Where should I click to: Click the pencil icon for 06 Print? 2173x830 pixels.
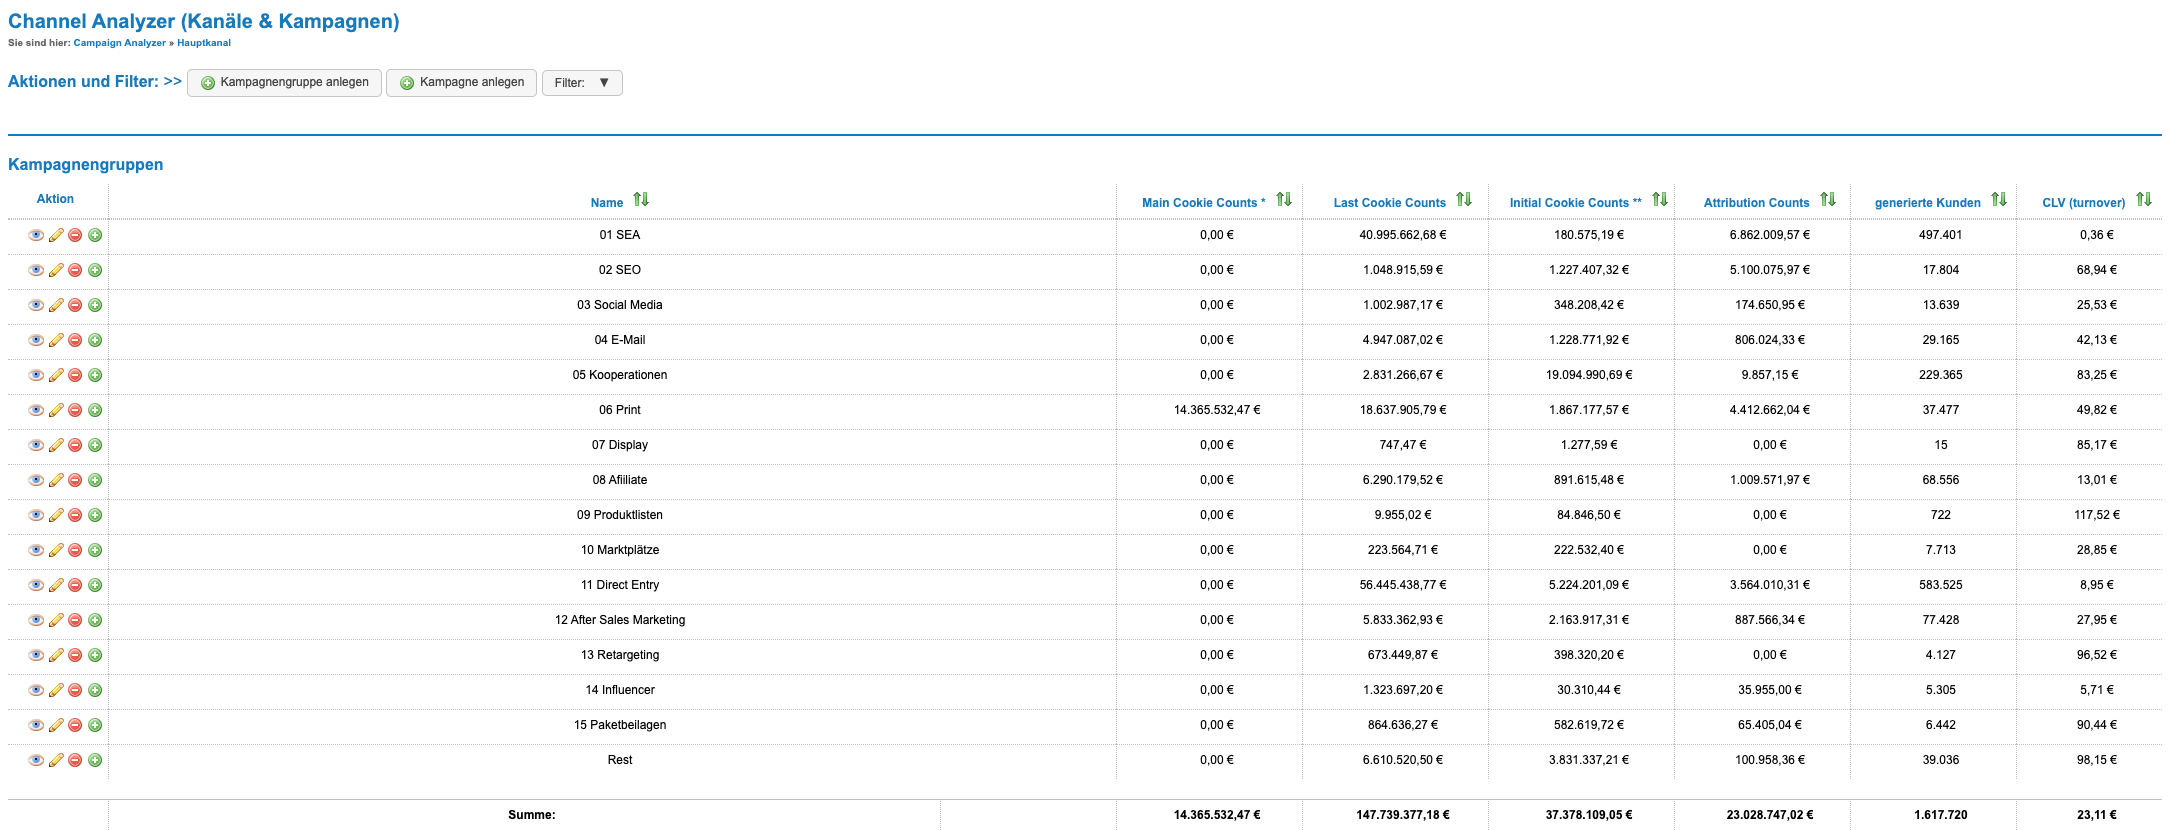pyautogui.click(x=56, y=410)
